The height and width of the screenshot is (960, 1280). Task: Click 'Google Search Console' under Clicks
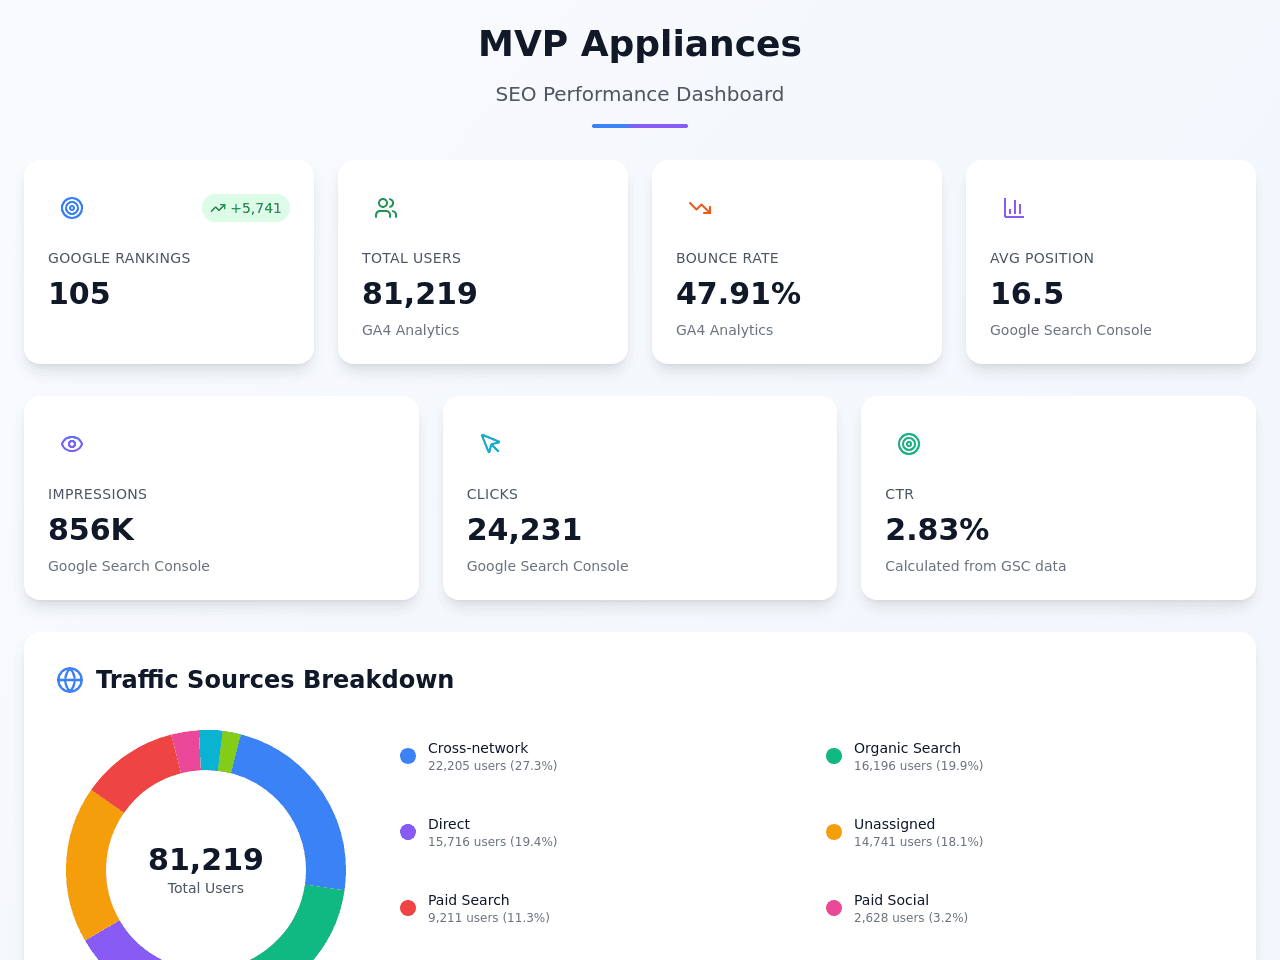point(548,566)
